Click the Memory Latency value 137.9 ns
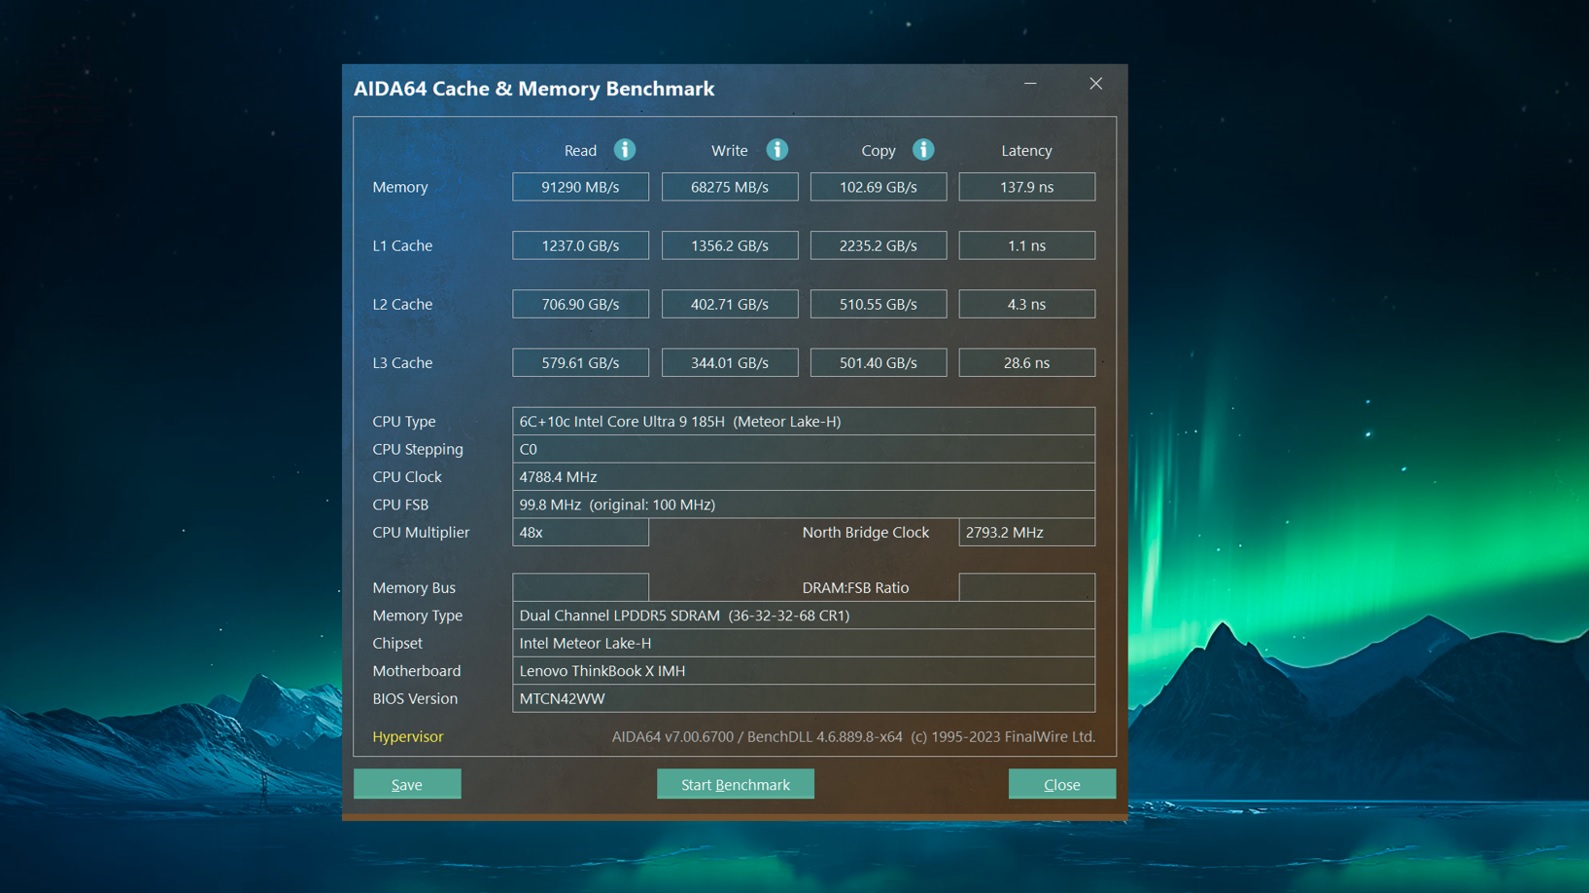1589x893 pixels. 1026,187
